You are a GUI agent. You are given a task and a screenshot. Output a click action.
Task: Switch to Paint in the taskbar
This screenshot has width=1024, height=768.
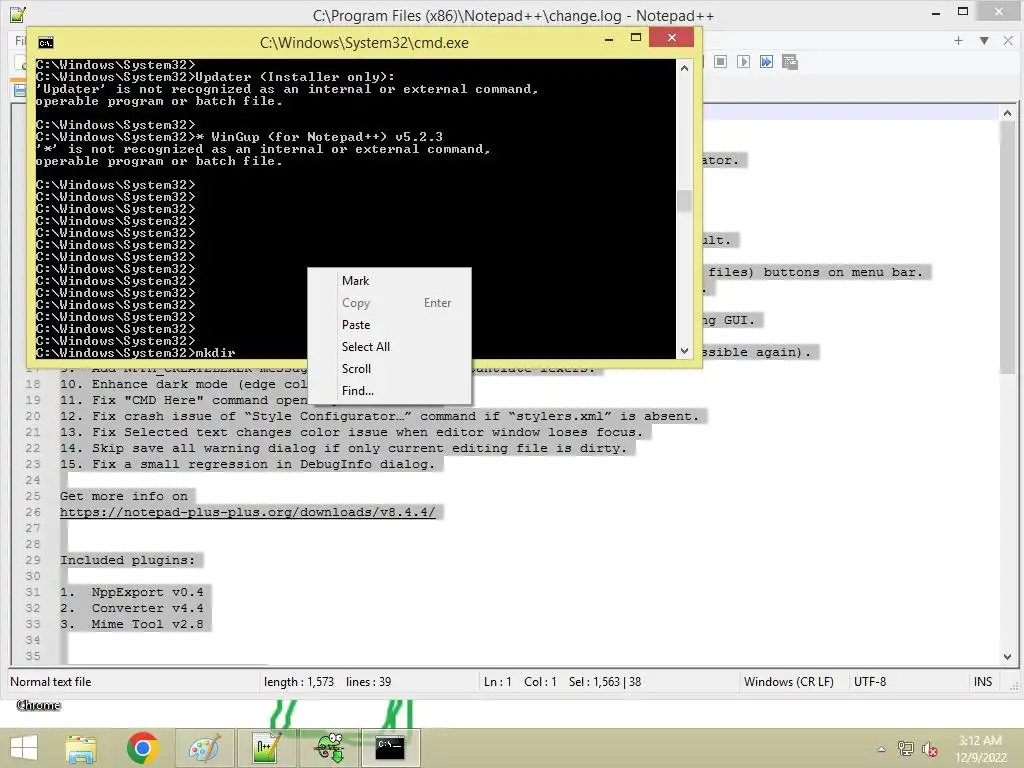pos(204,748)
